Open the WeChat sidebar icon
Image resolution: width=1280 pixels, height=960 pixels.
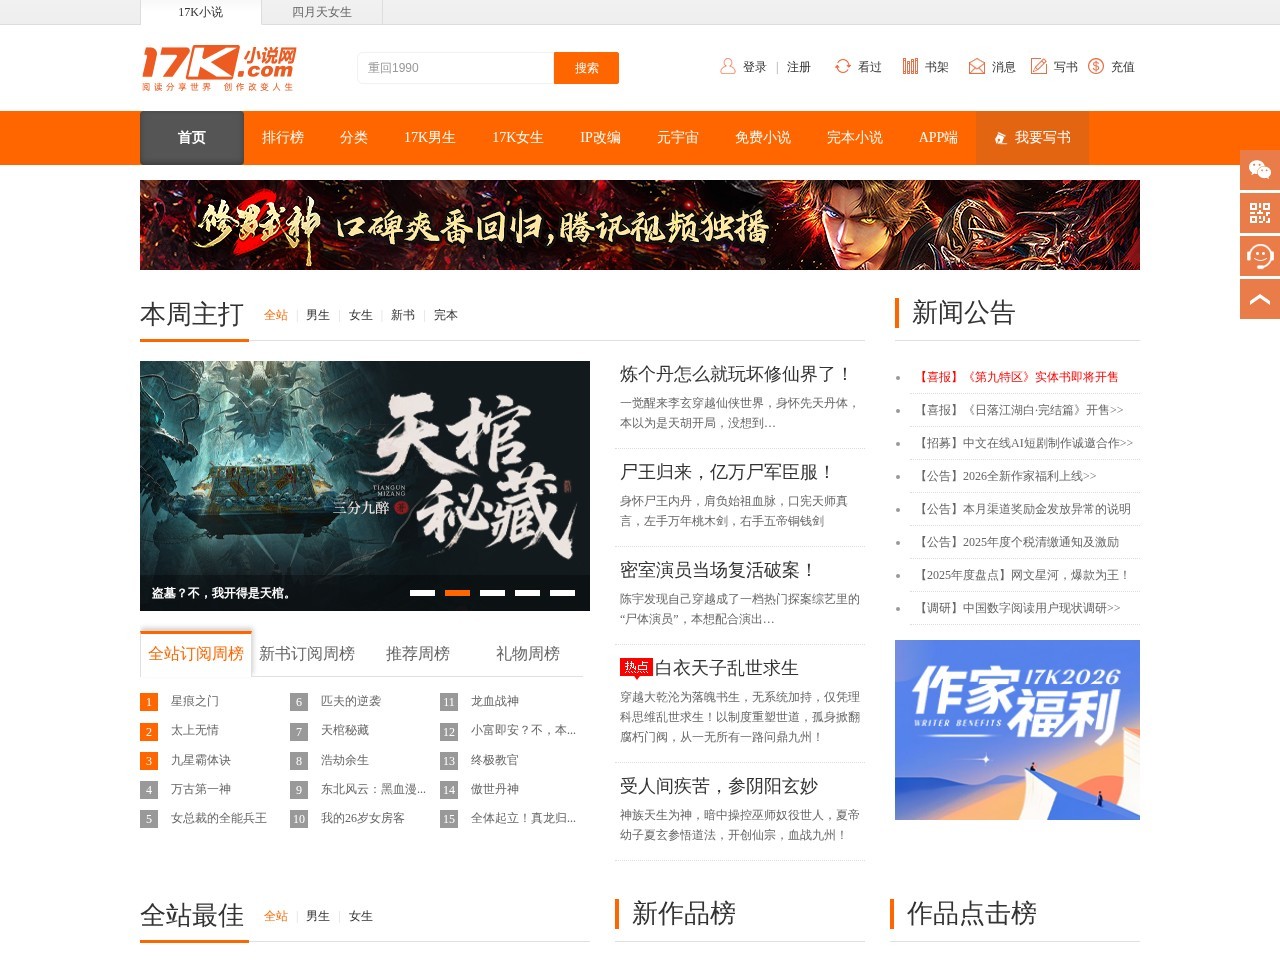[x=1260, y=170]
